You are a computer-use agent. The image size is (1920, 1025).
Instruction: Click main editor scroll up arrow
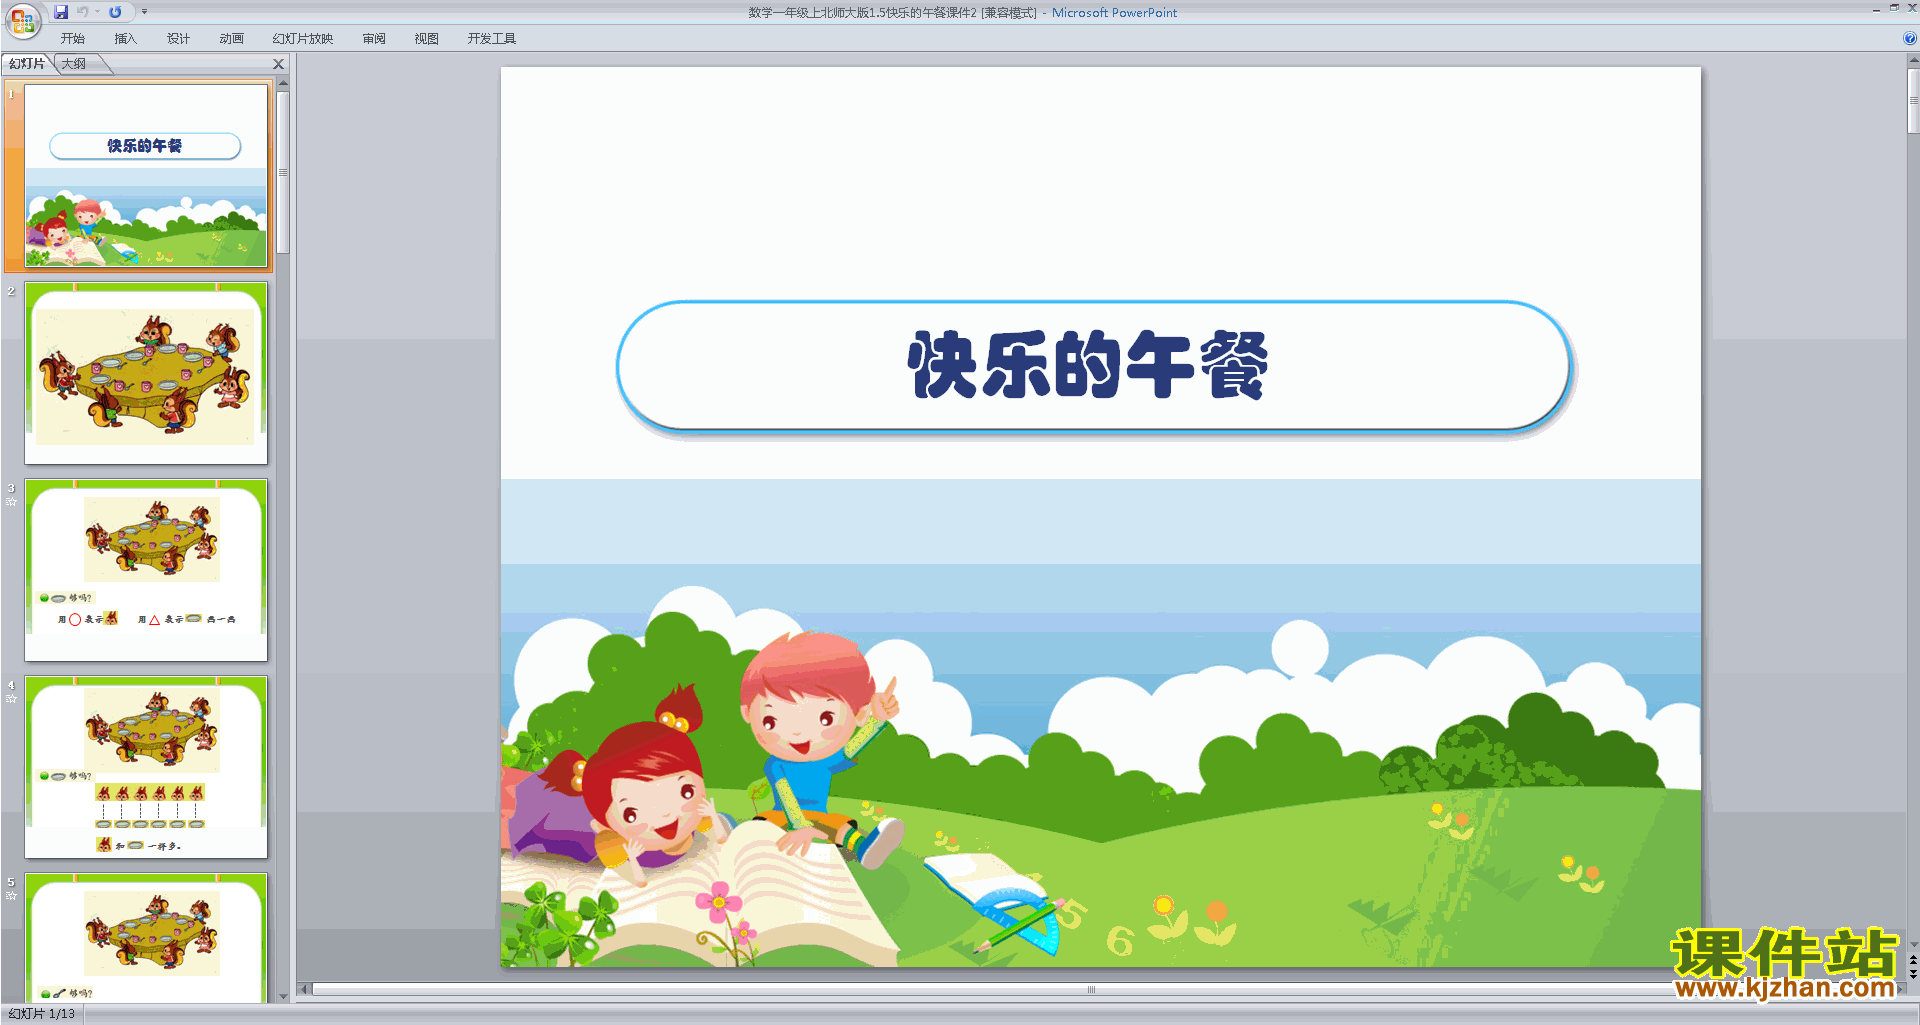1913,61
